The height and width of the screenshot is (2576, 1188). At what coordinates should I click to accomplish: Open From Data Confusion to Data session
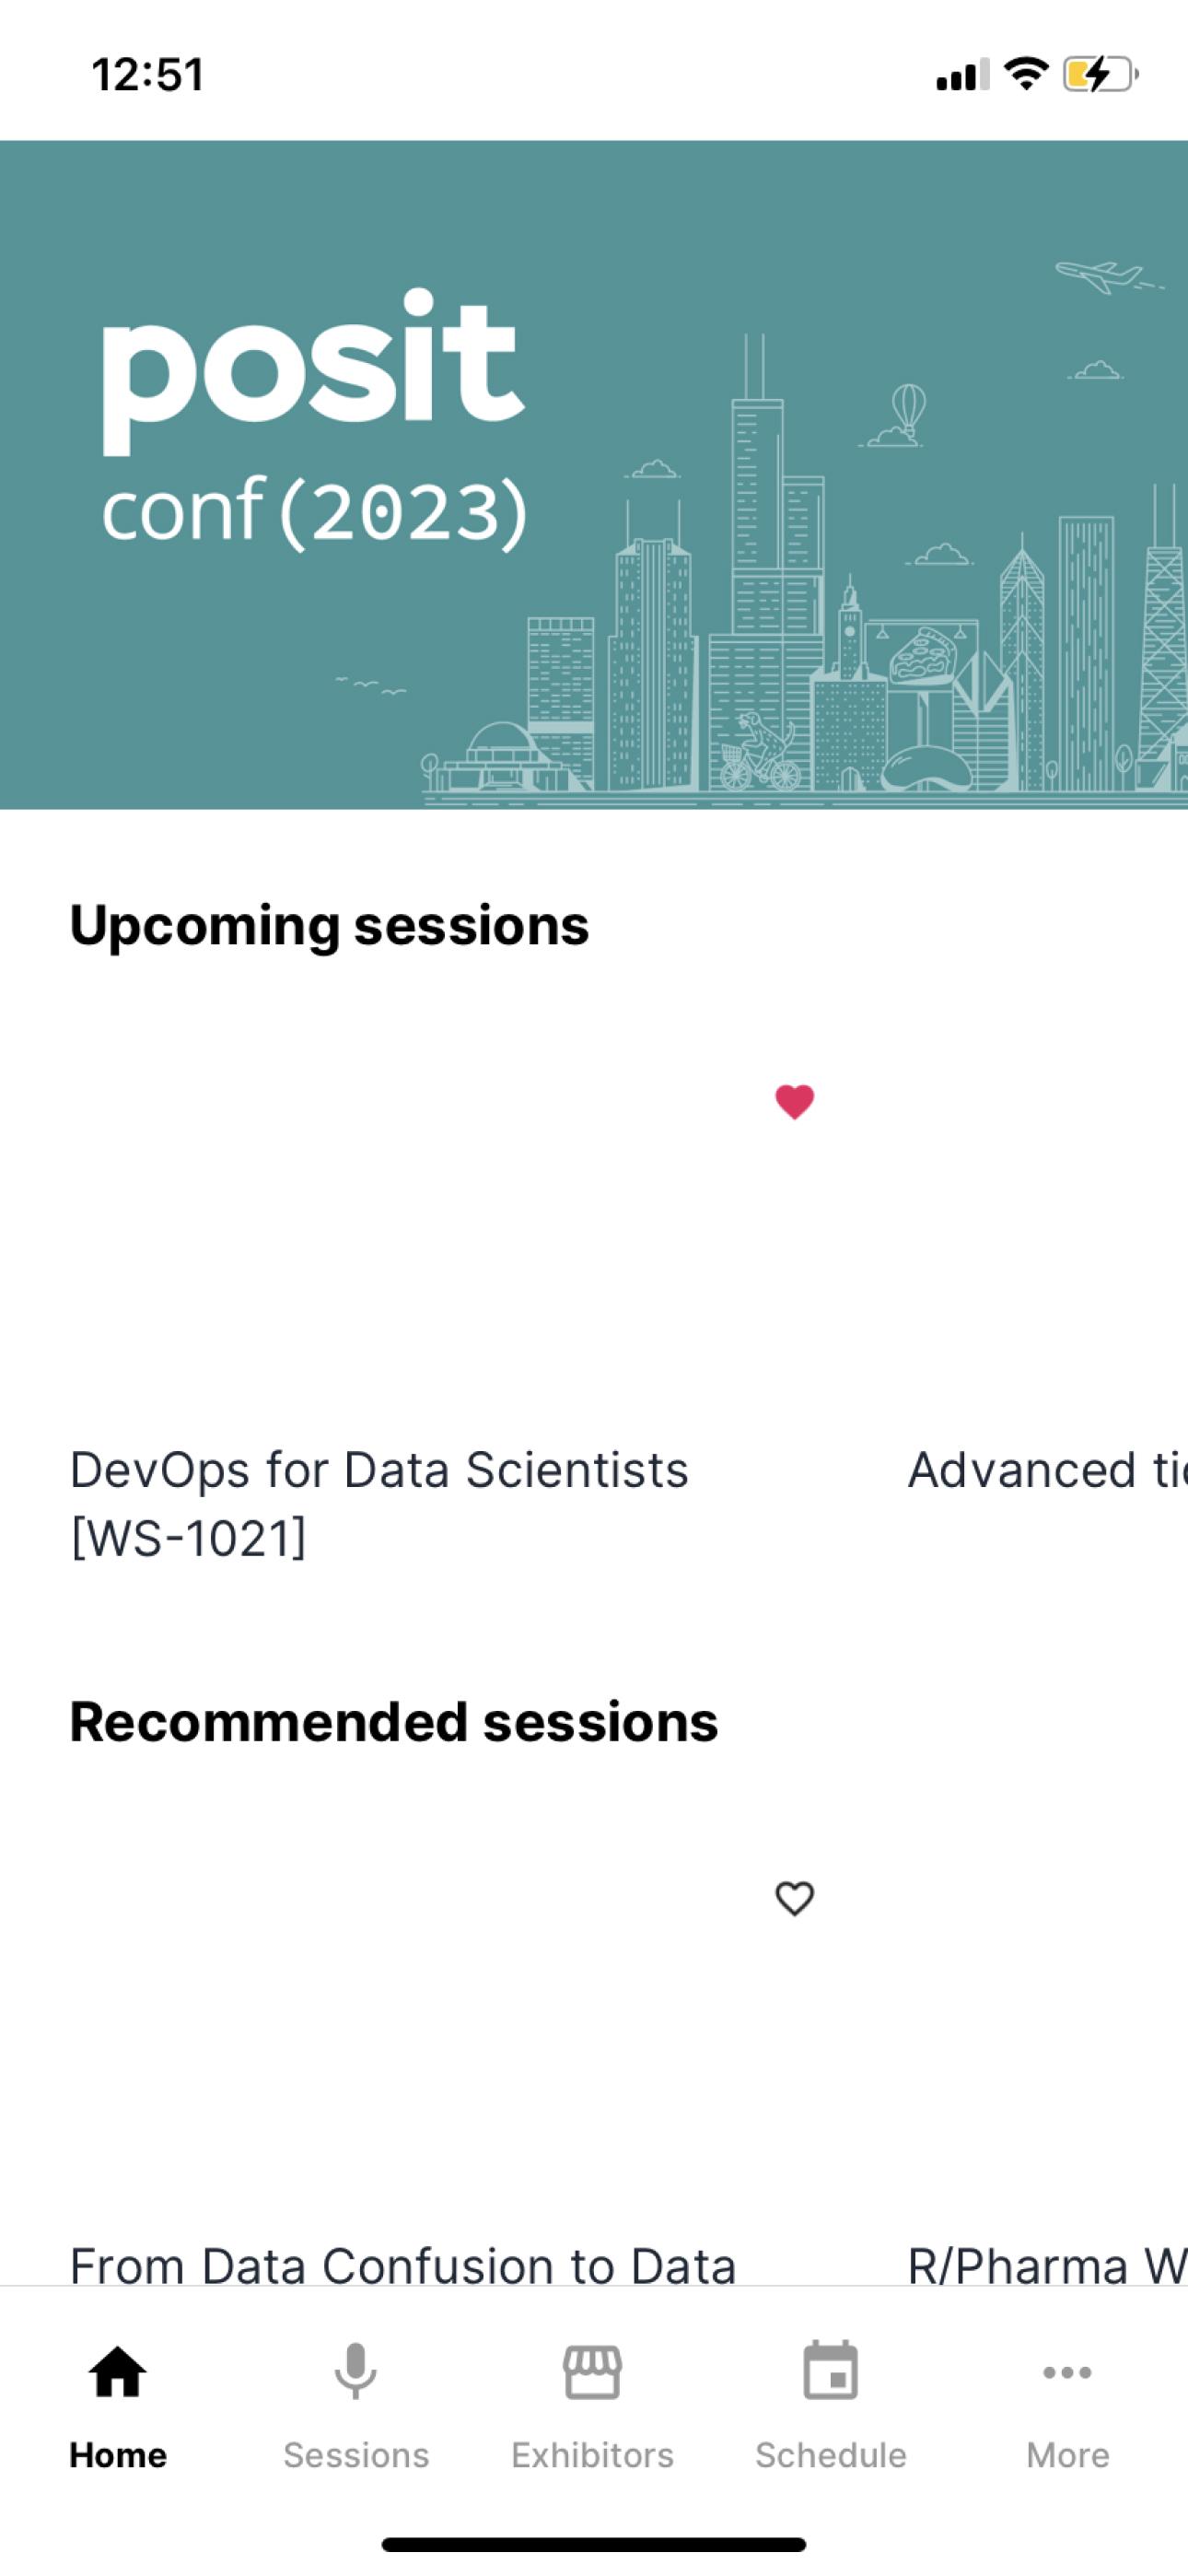click(403, 2265)
